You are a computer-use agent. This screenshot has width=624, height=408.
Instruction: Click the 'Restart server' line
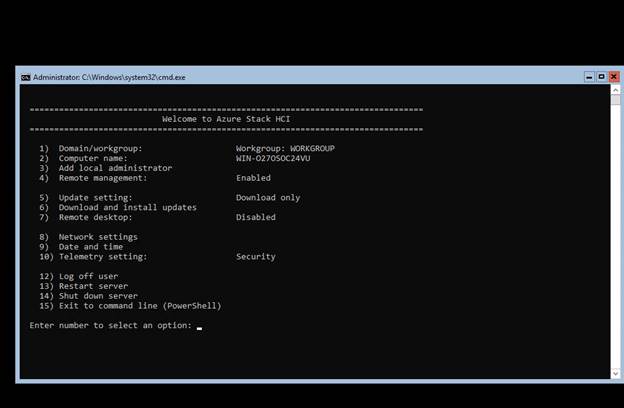[x=84, y=286]
